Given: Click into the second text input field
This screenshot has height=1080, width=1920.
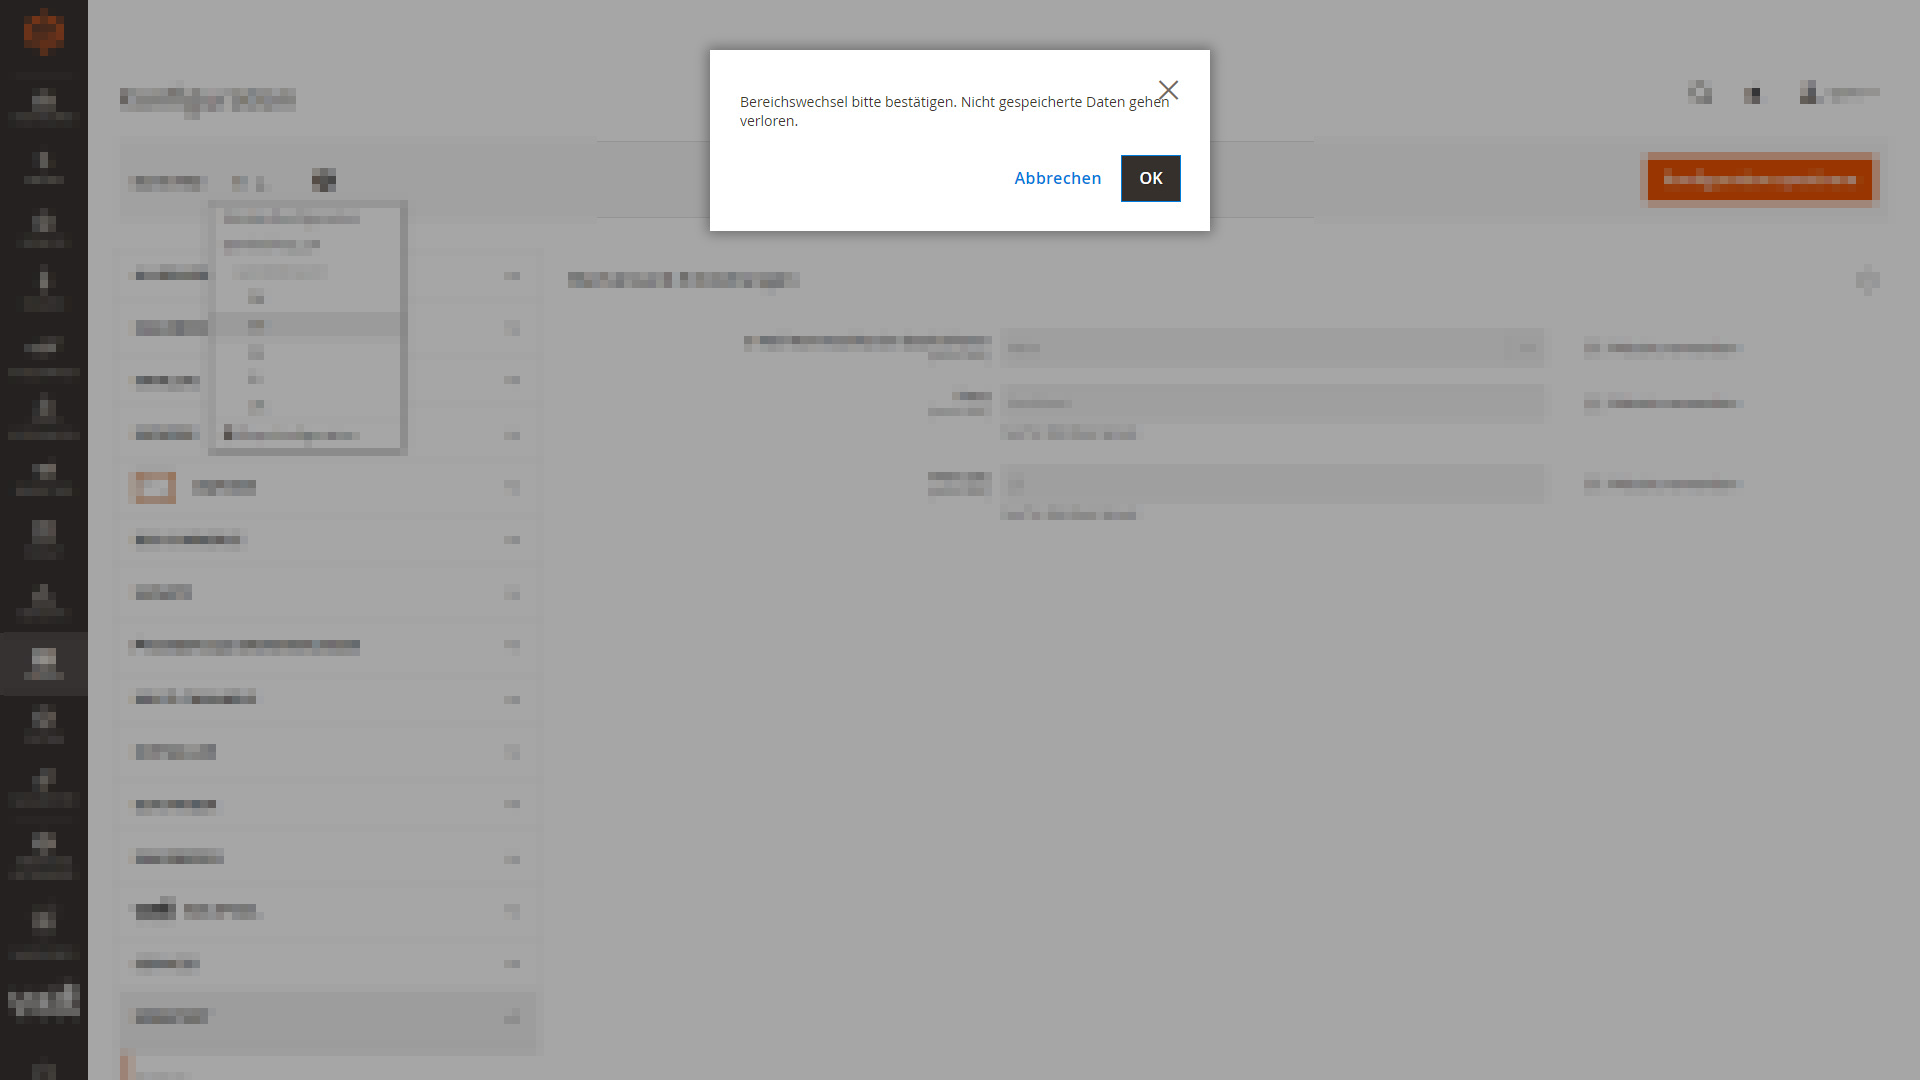Looking at the screenshot, I should [1270, 403].
